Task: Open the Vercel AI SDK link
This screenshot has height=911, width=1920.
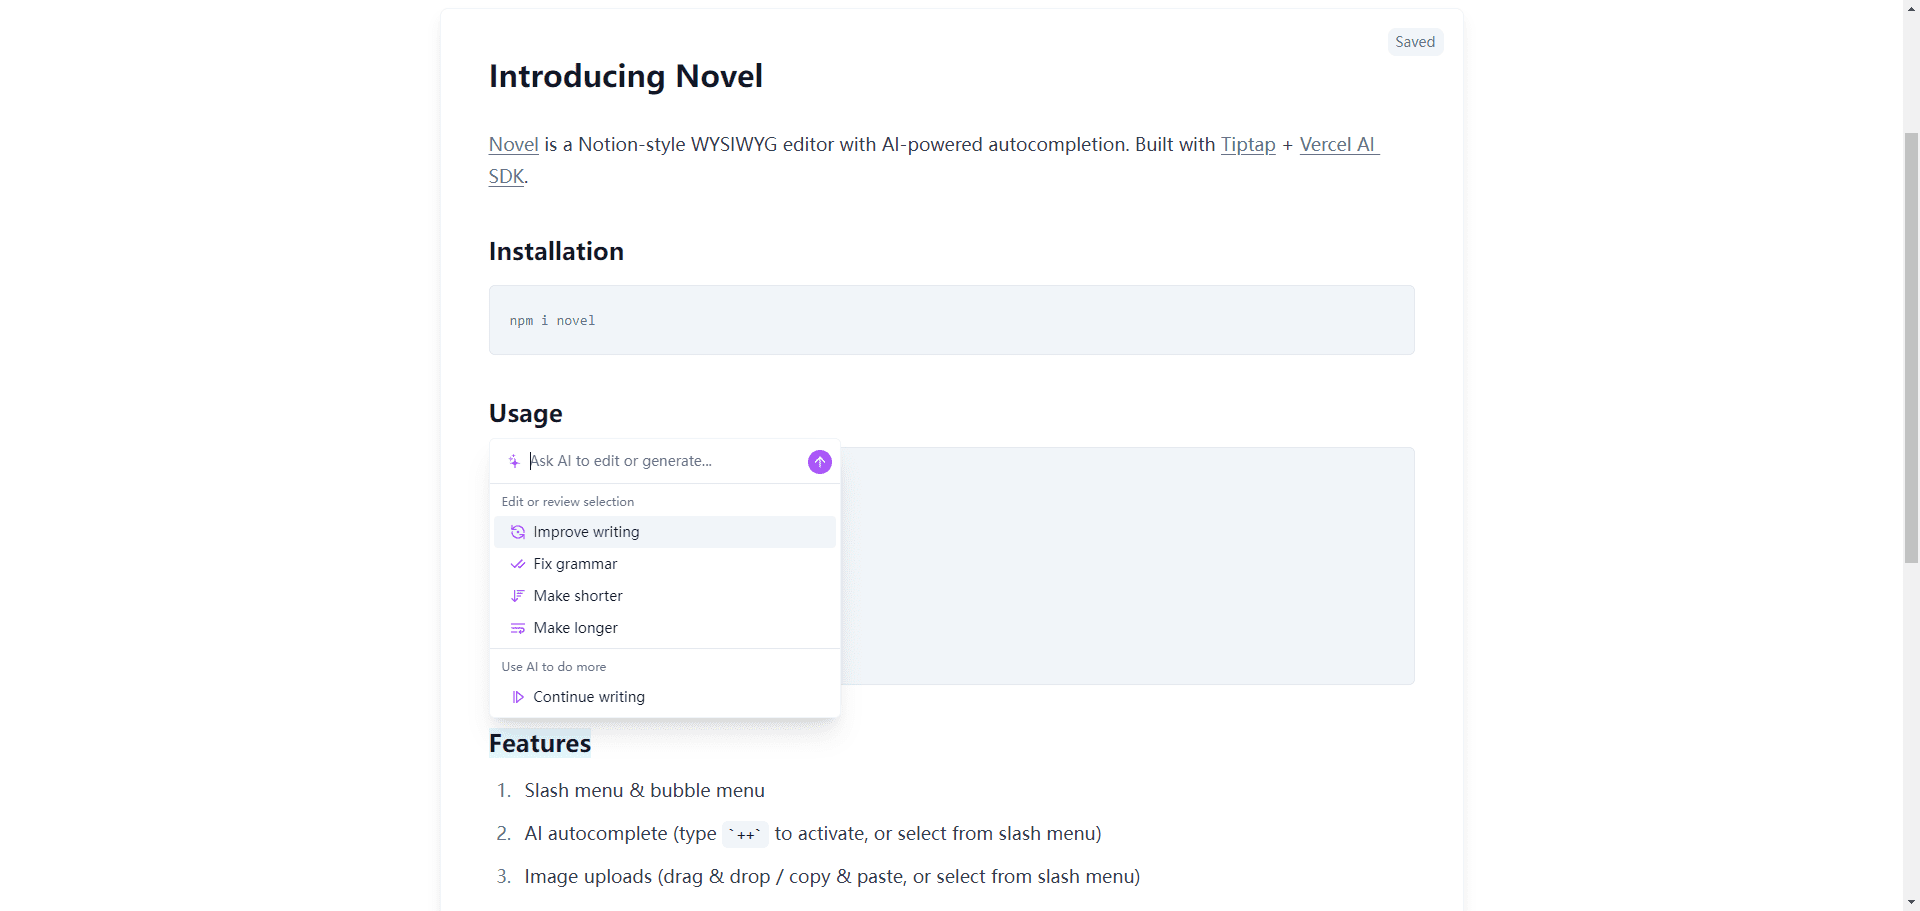Action: (x=1337, y=145)
